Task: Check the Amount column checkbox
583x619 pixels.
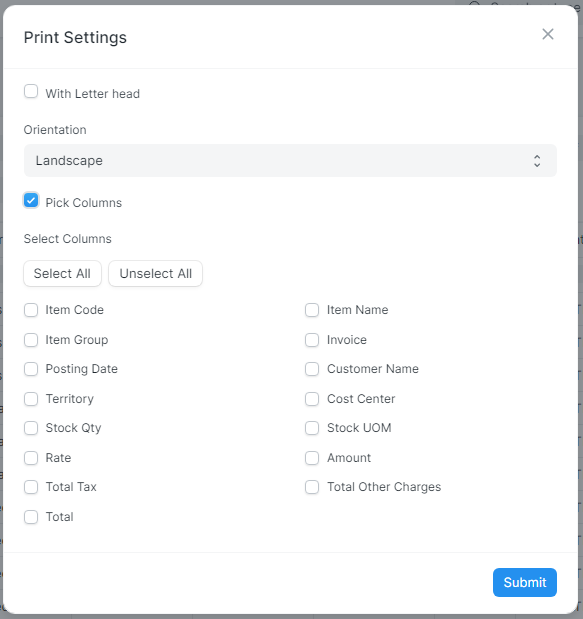Action: [x=312, y=458]
